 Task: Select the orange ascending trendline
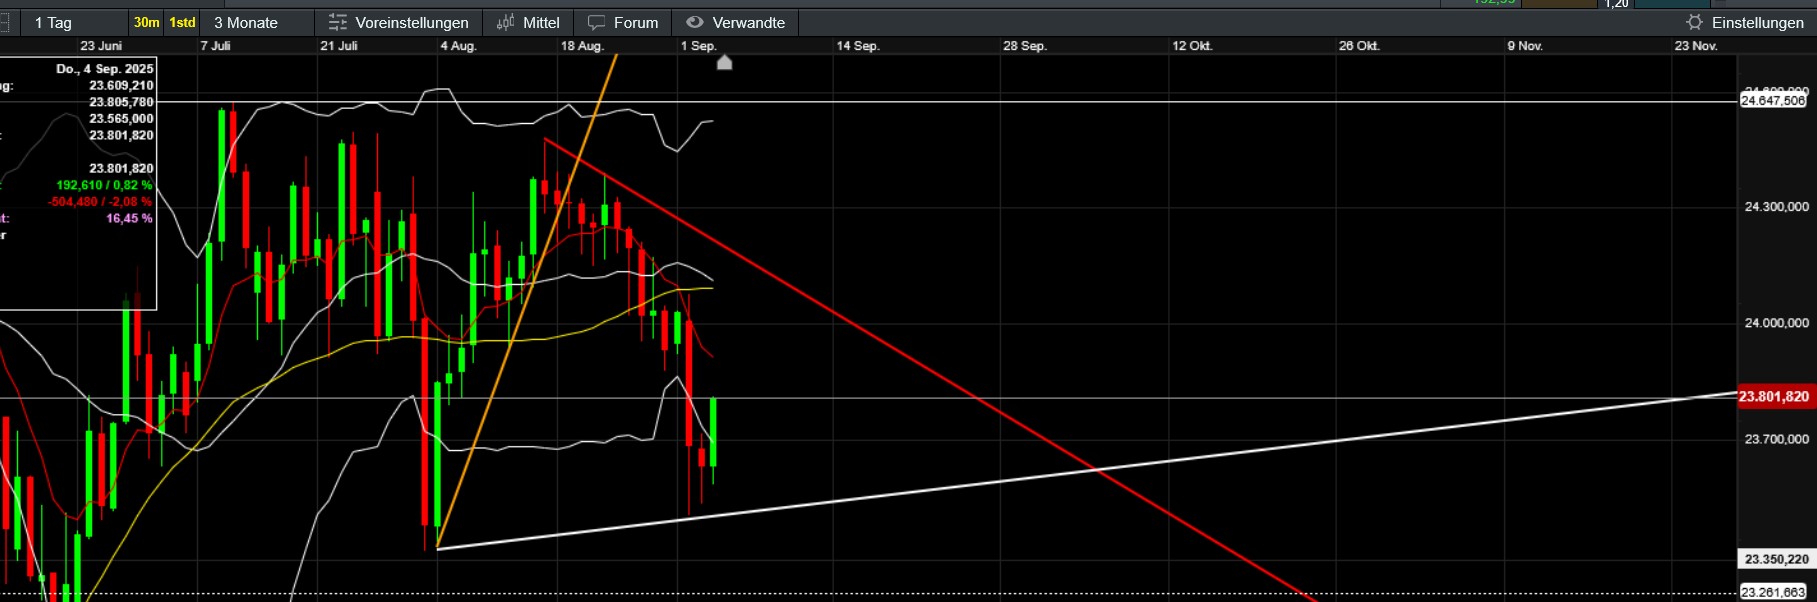tap(527, 301)
